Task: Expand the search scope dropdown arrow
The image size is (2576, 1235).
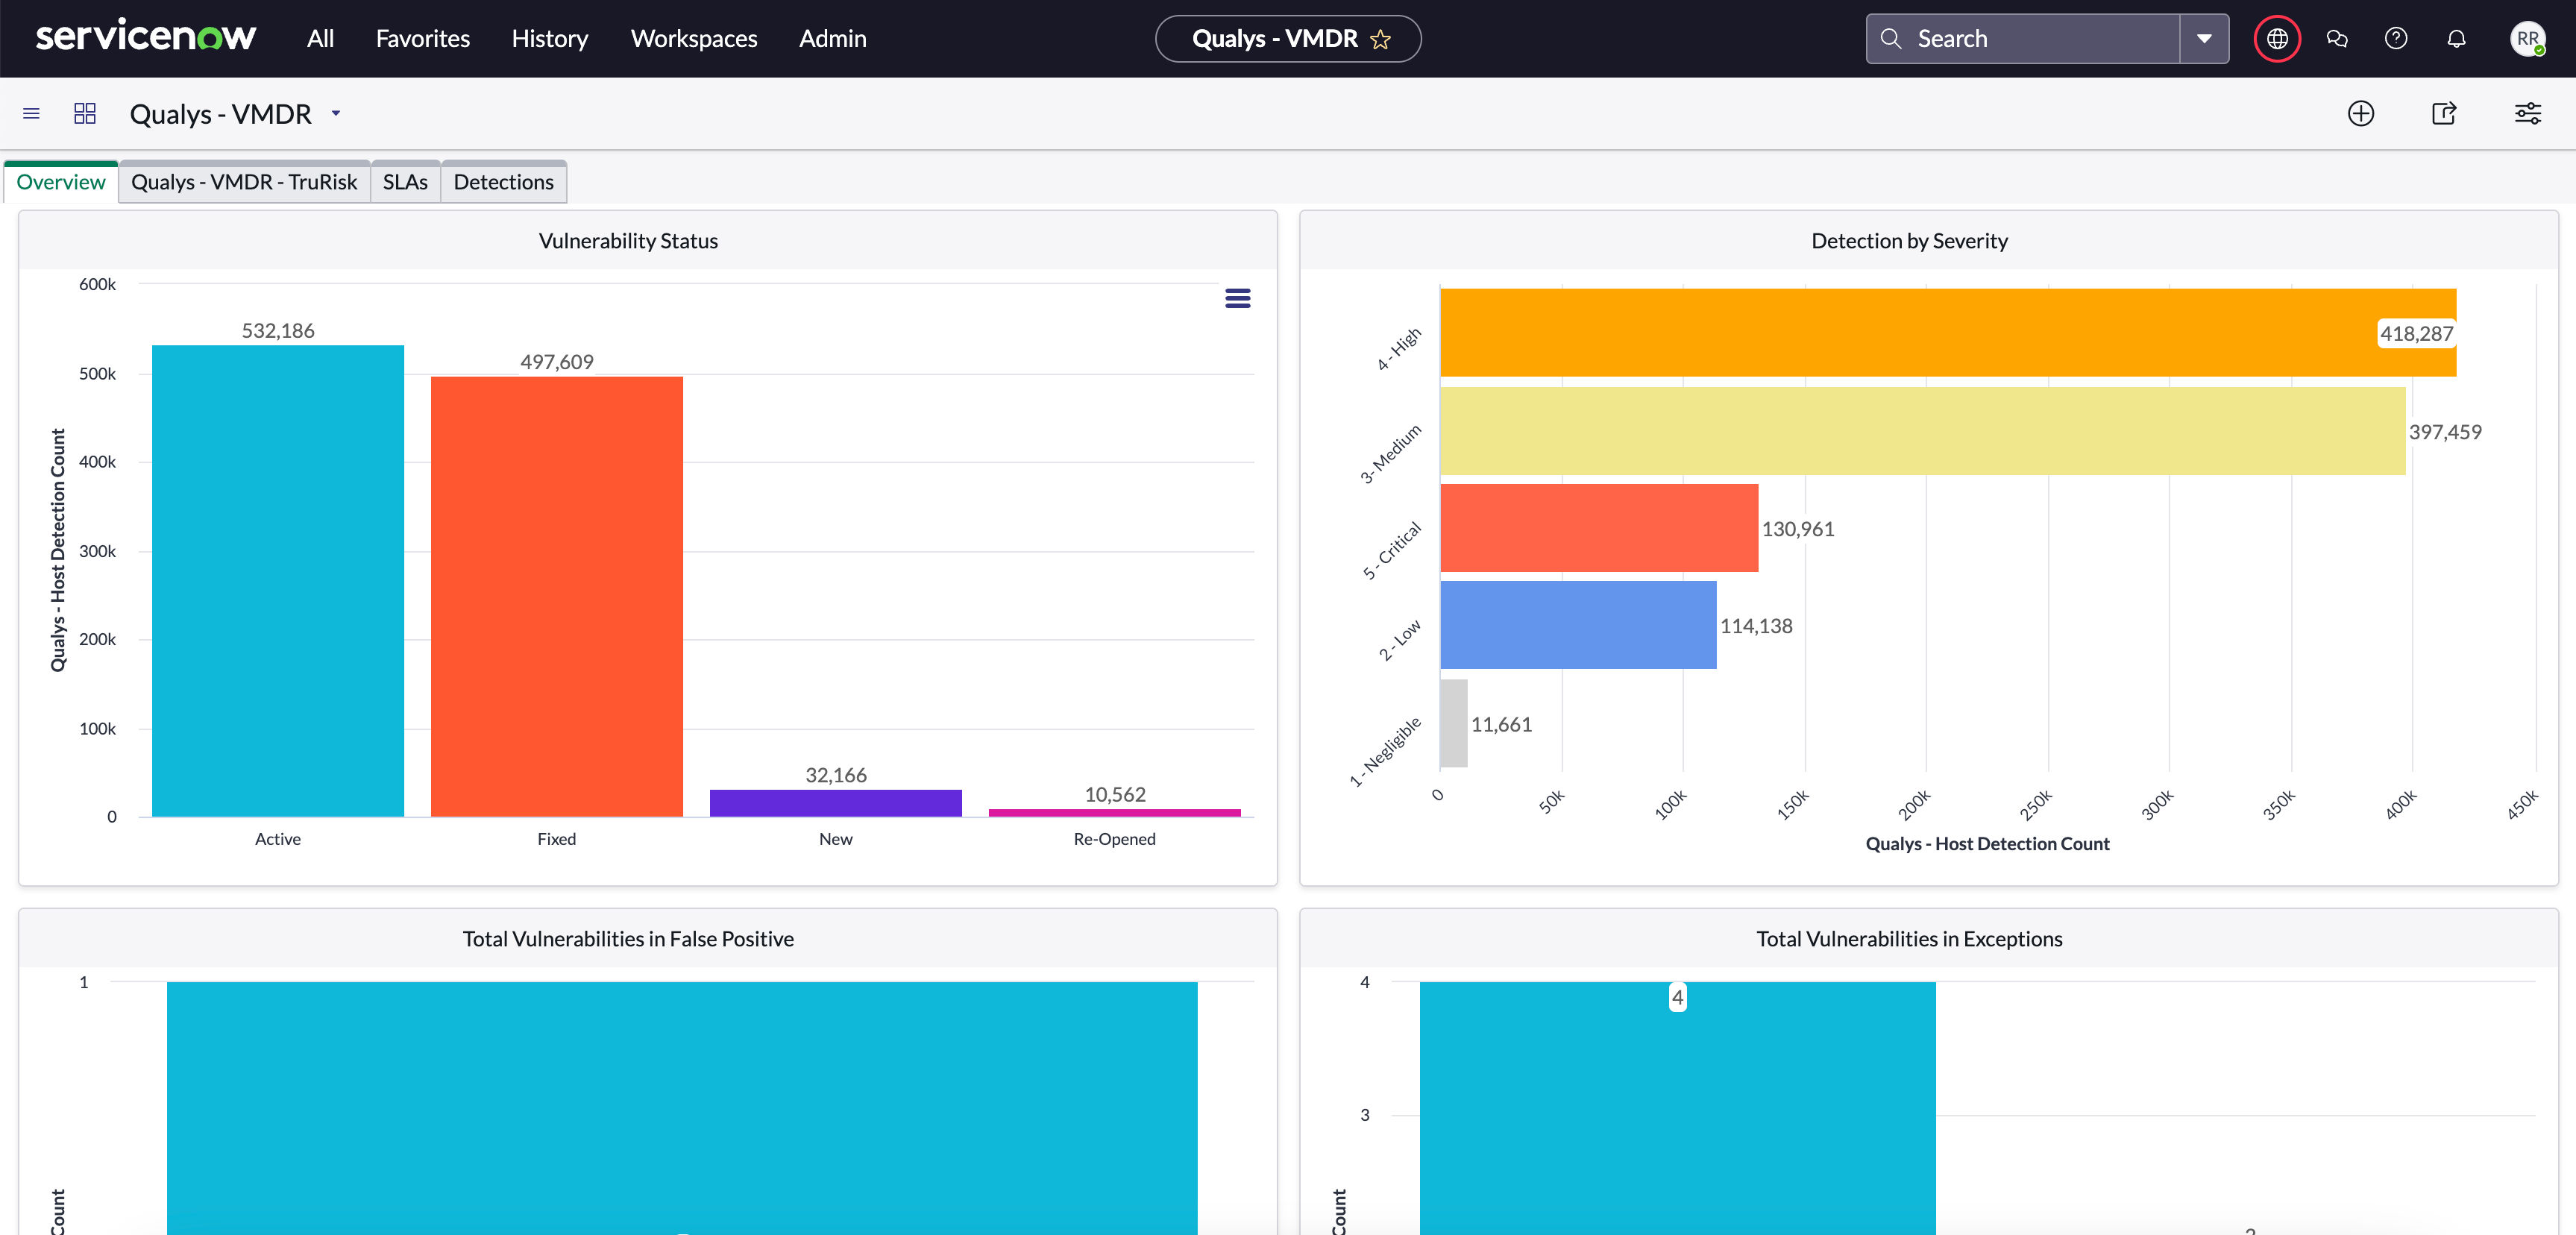Action: pos(2204,39)
